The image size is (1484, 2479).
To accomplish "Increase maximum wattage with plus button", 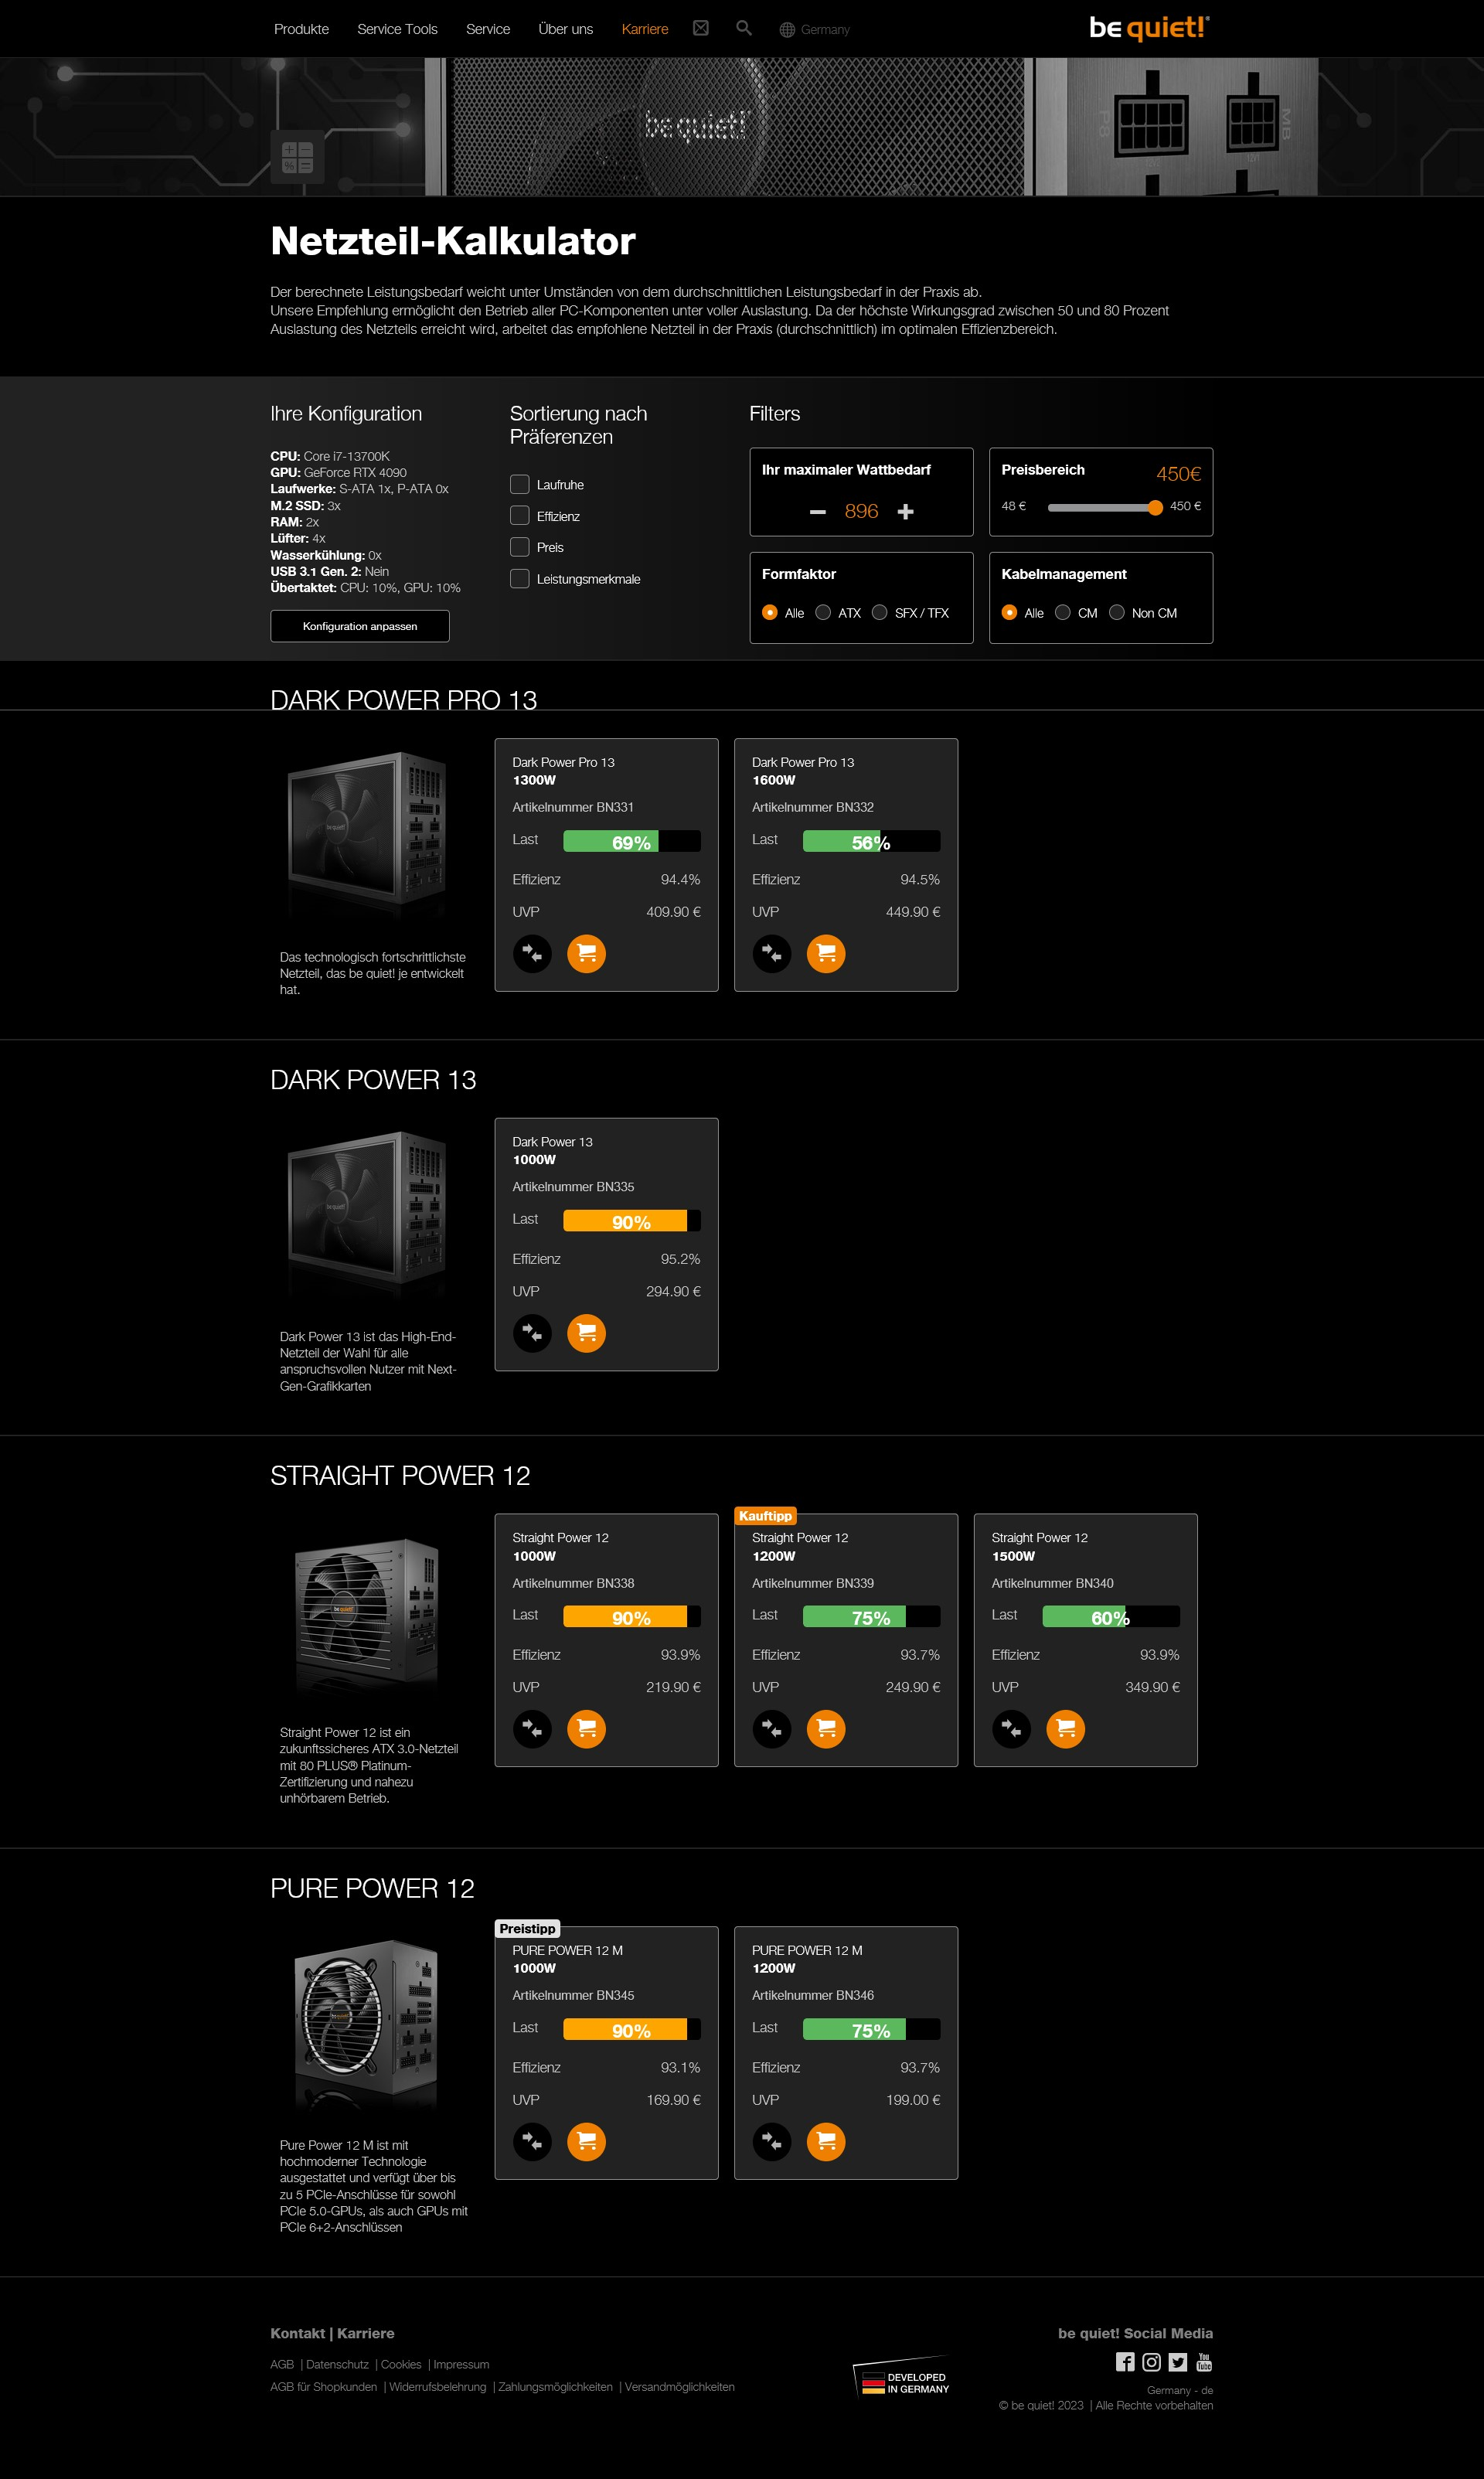I will [x=905, y=511].
